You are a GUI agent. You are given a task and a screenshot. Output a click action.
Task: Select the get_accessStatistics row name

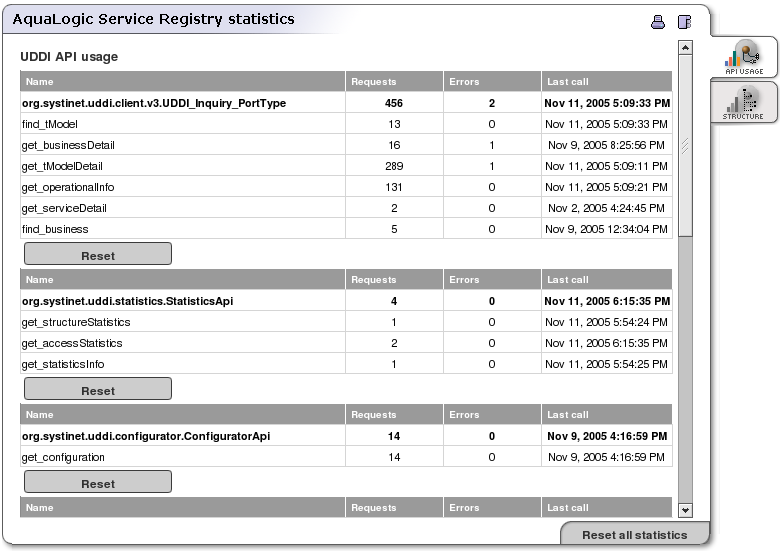coord(72,343)
